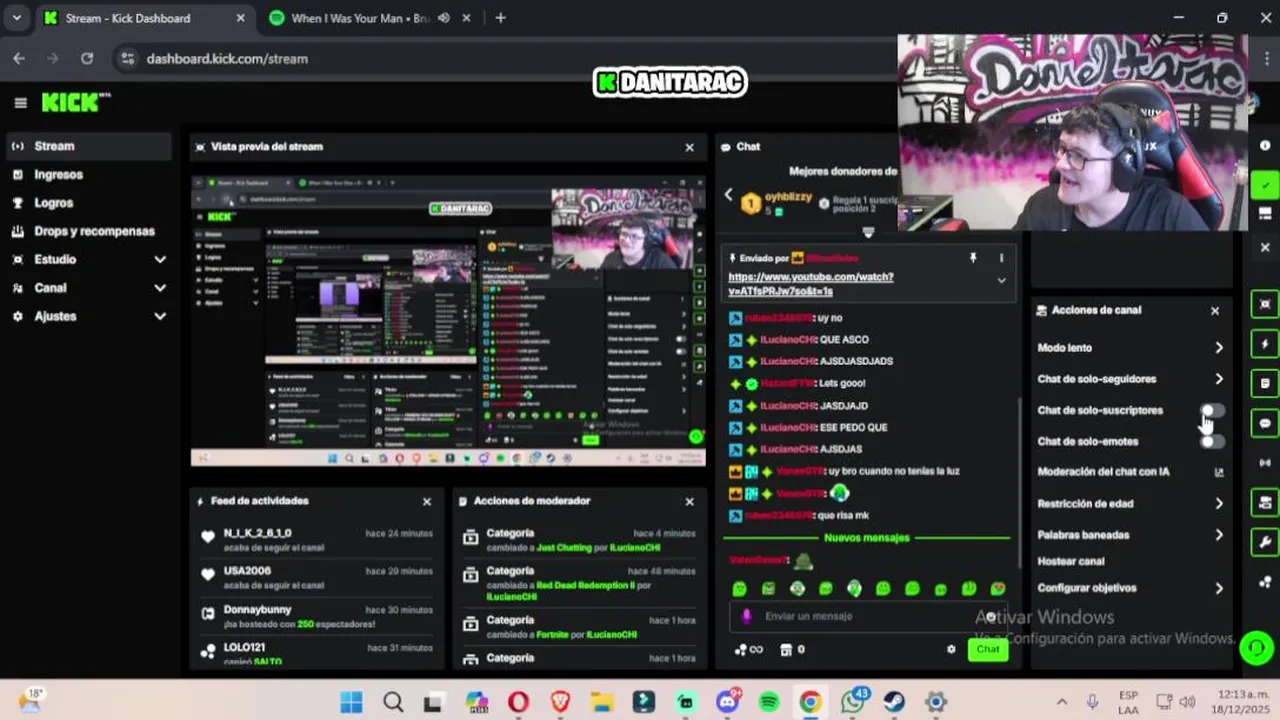Go back in top donors carousel
This screenshot has width=1280, height=720.
728,196
